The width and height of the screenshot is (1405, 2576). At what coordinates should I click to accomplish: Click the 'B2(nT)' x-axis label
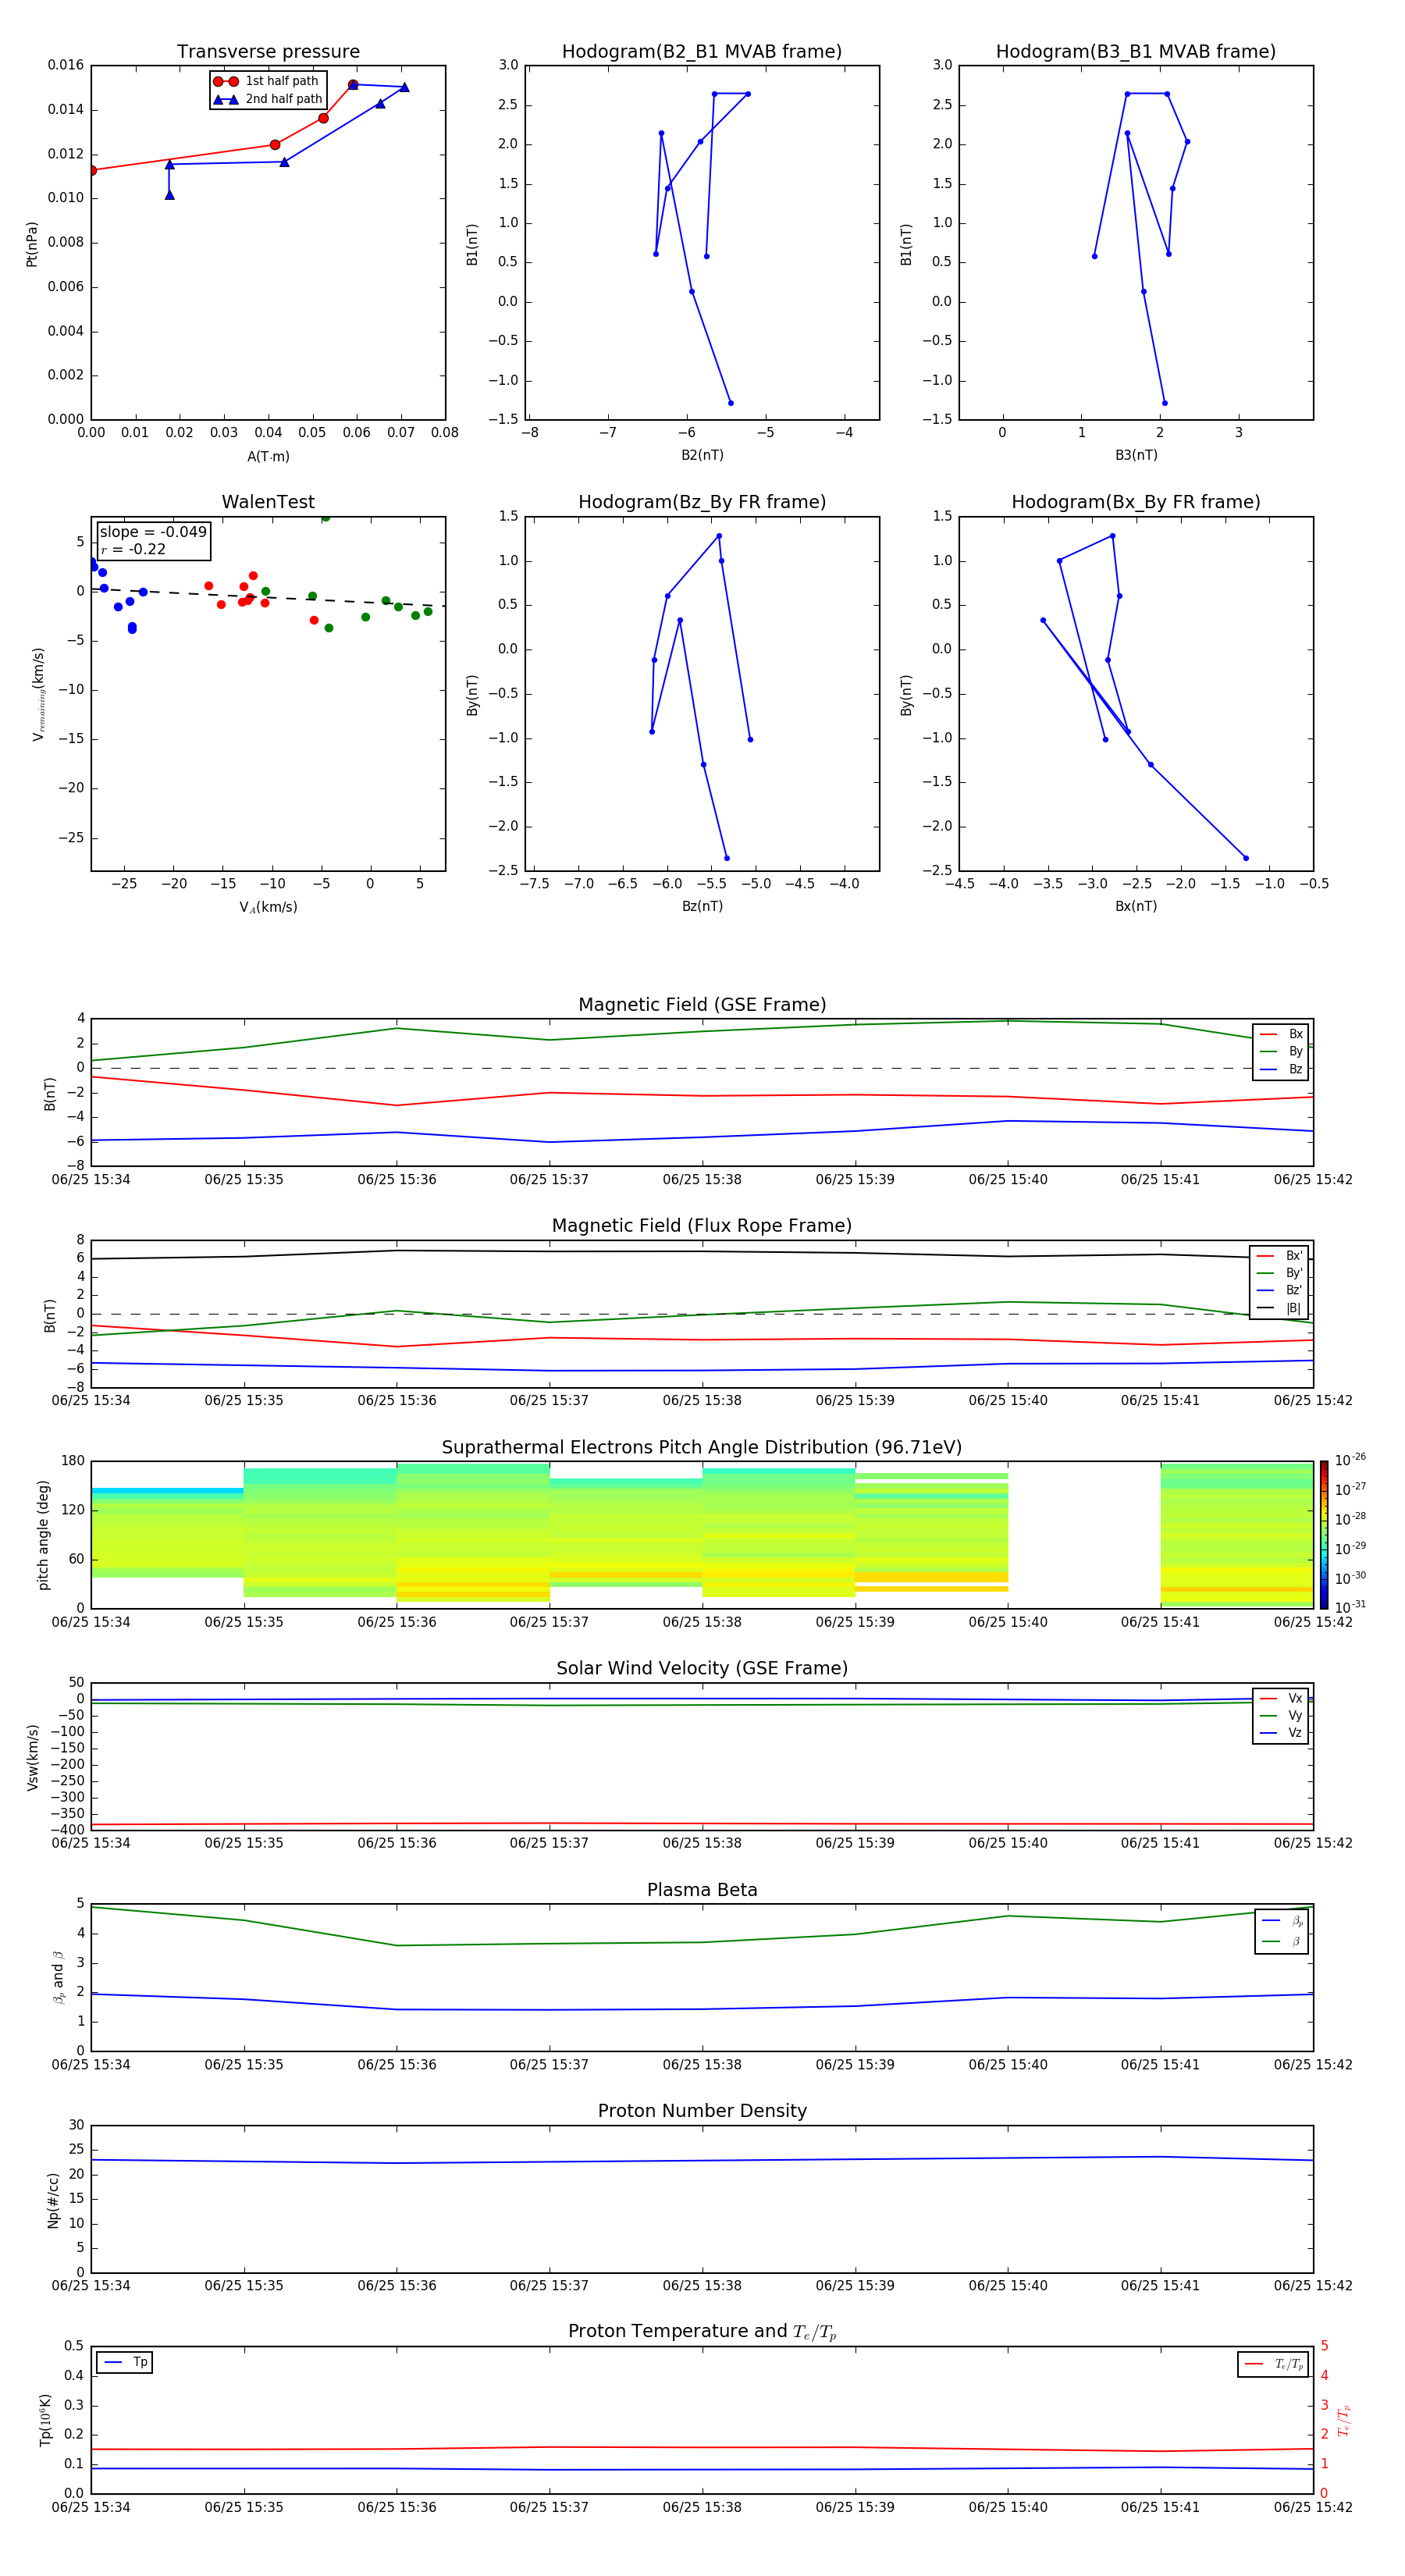click(702, 455)
